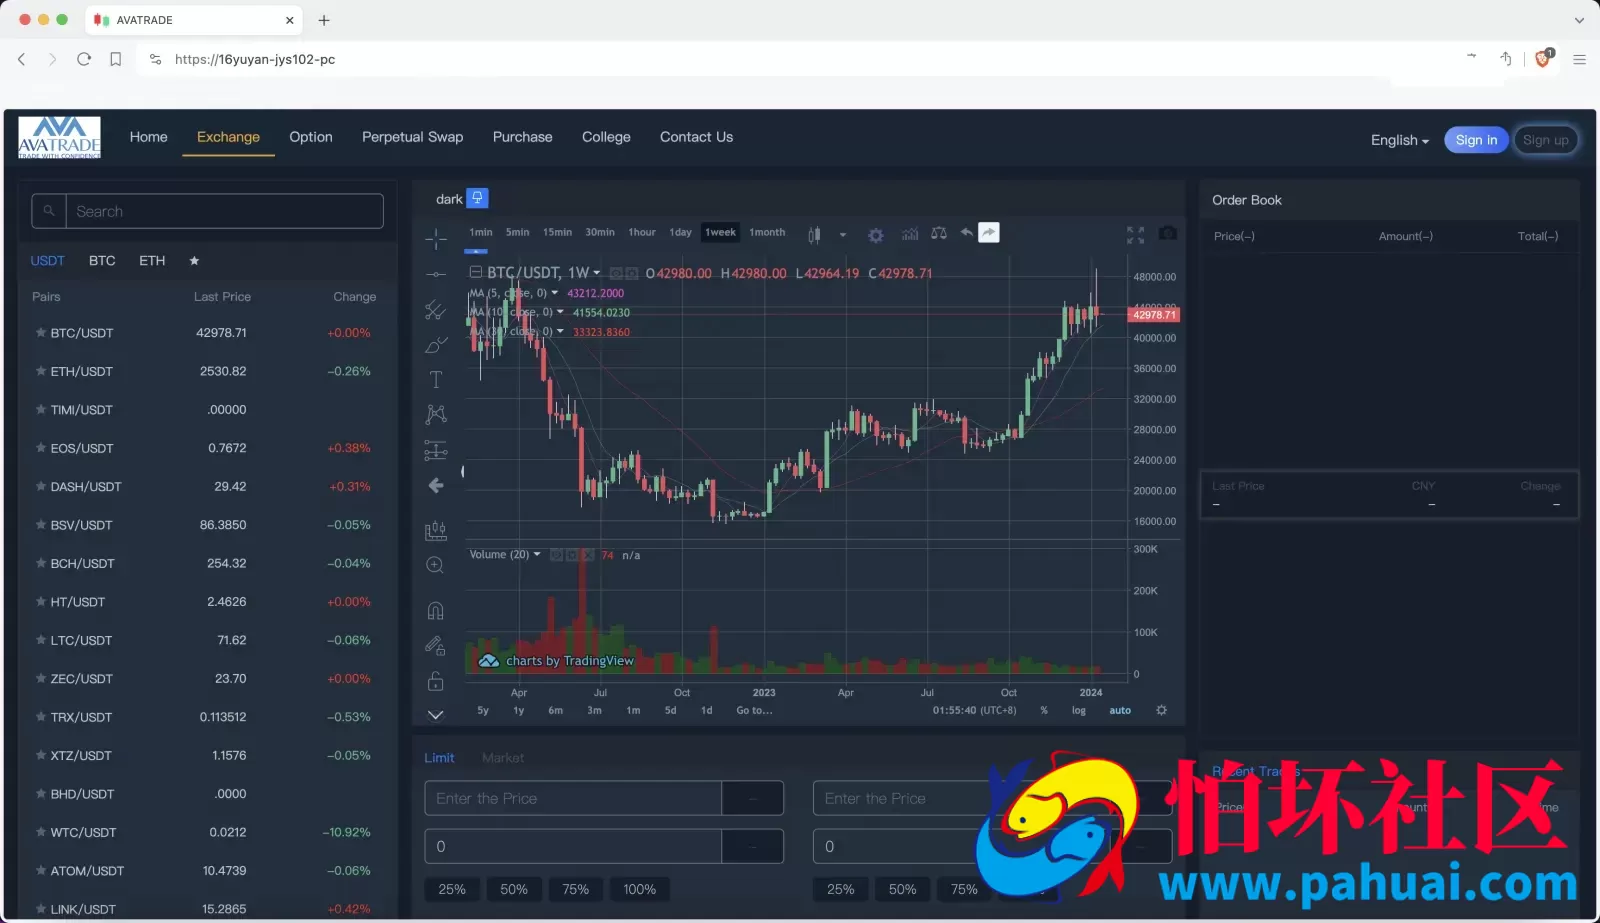
Task: Focus the left Enter the Price field
Action: [573, 798]
